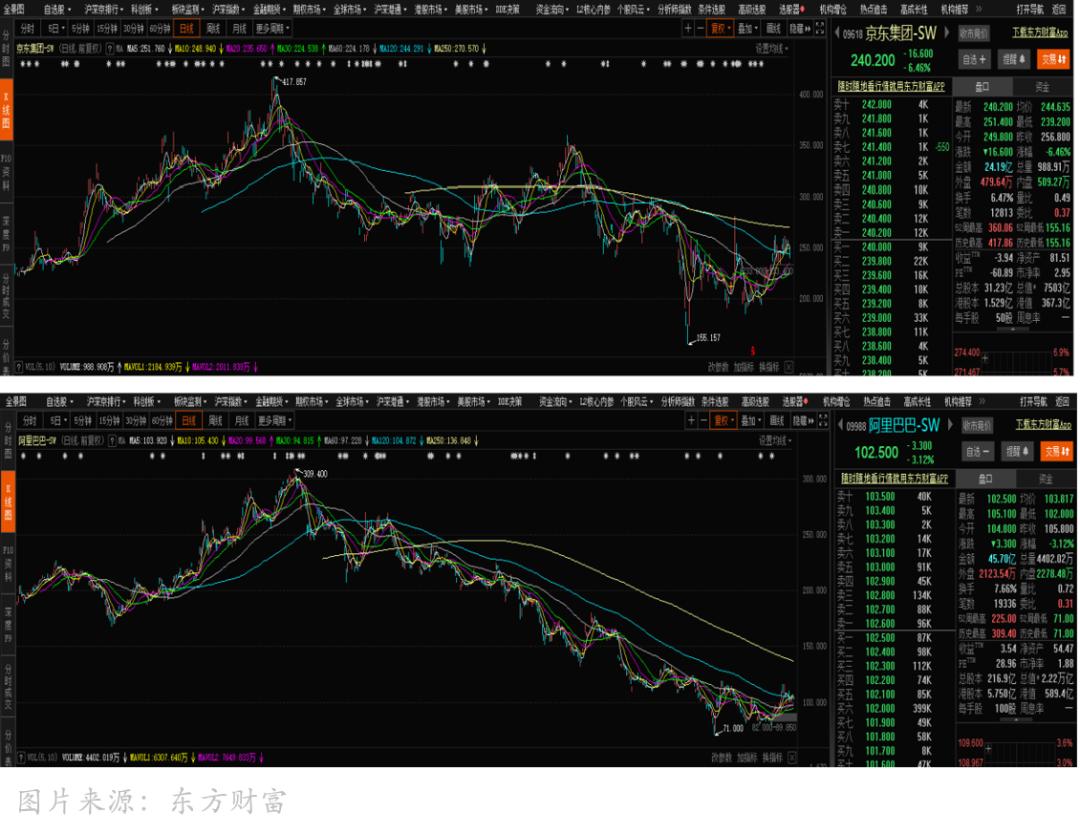Open 更多周期 dropdown in 京东集团 chart

tap(273, 29)
